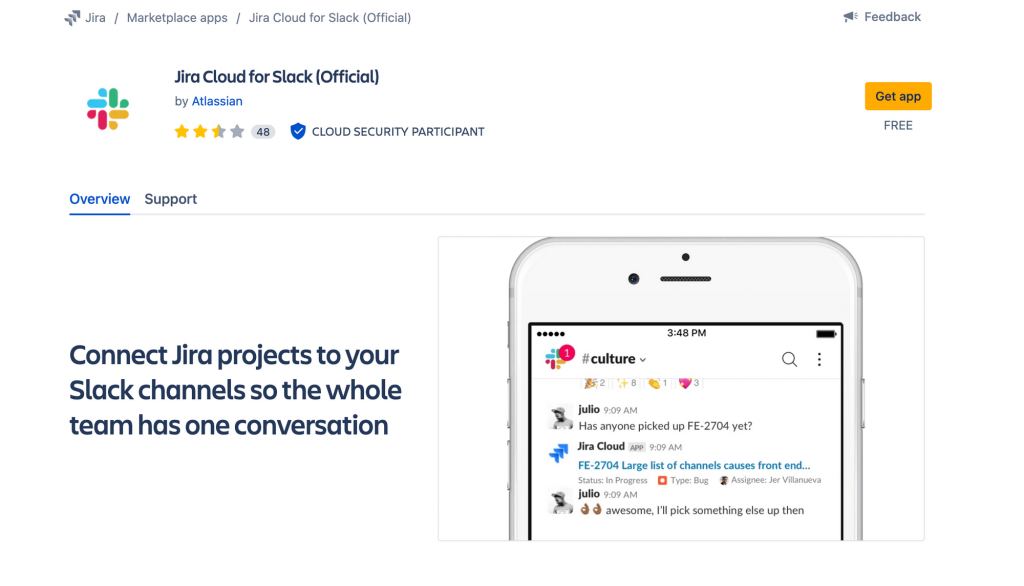Image resolution: width=1024 pixels, height=586 pixels.
Task: Click Jira Cloud for Slack breadcrumb
Action: 330,18
